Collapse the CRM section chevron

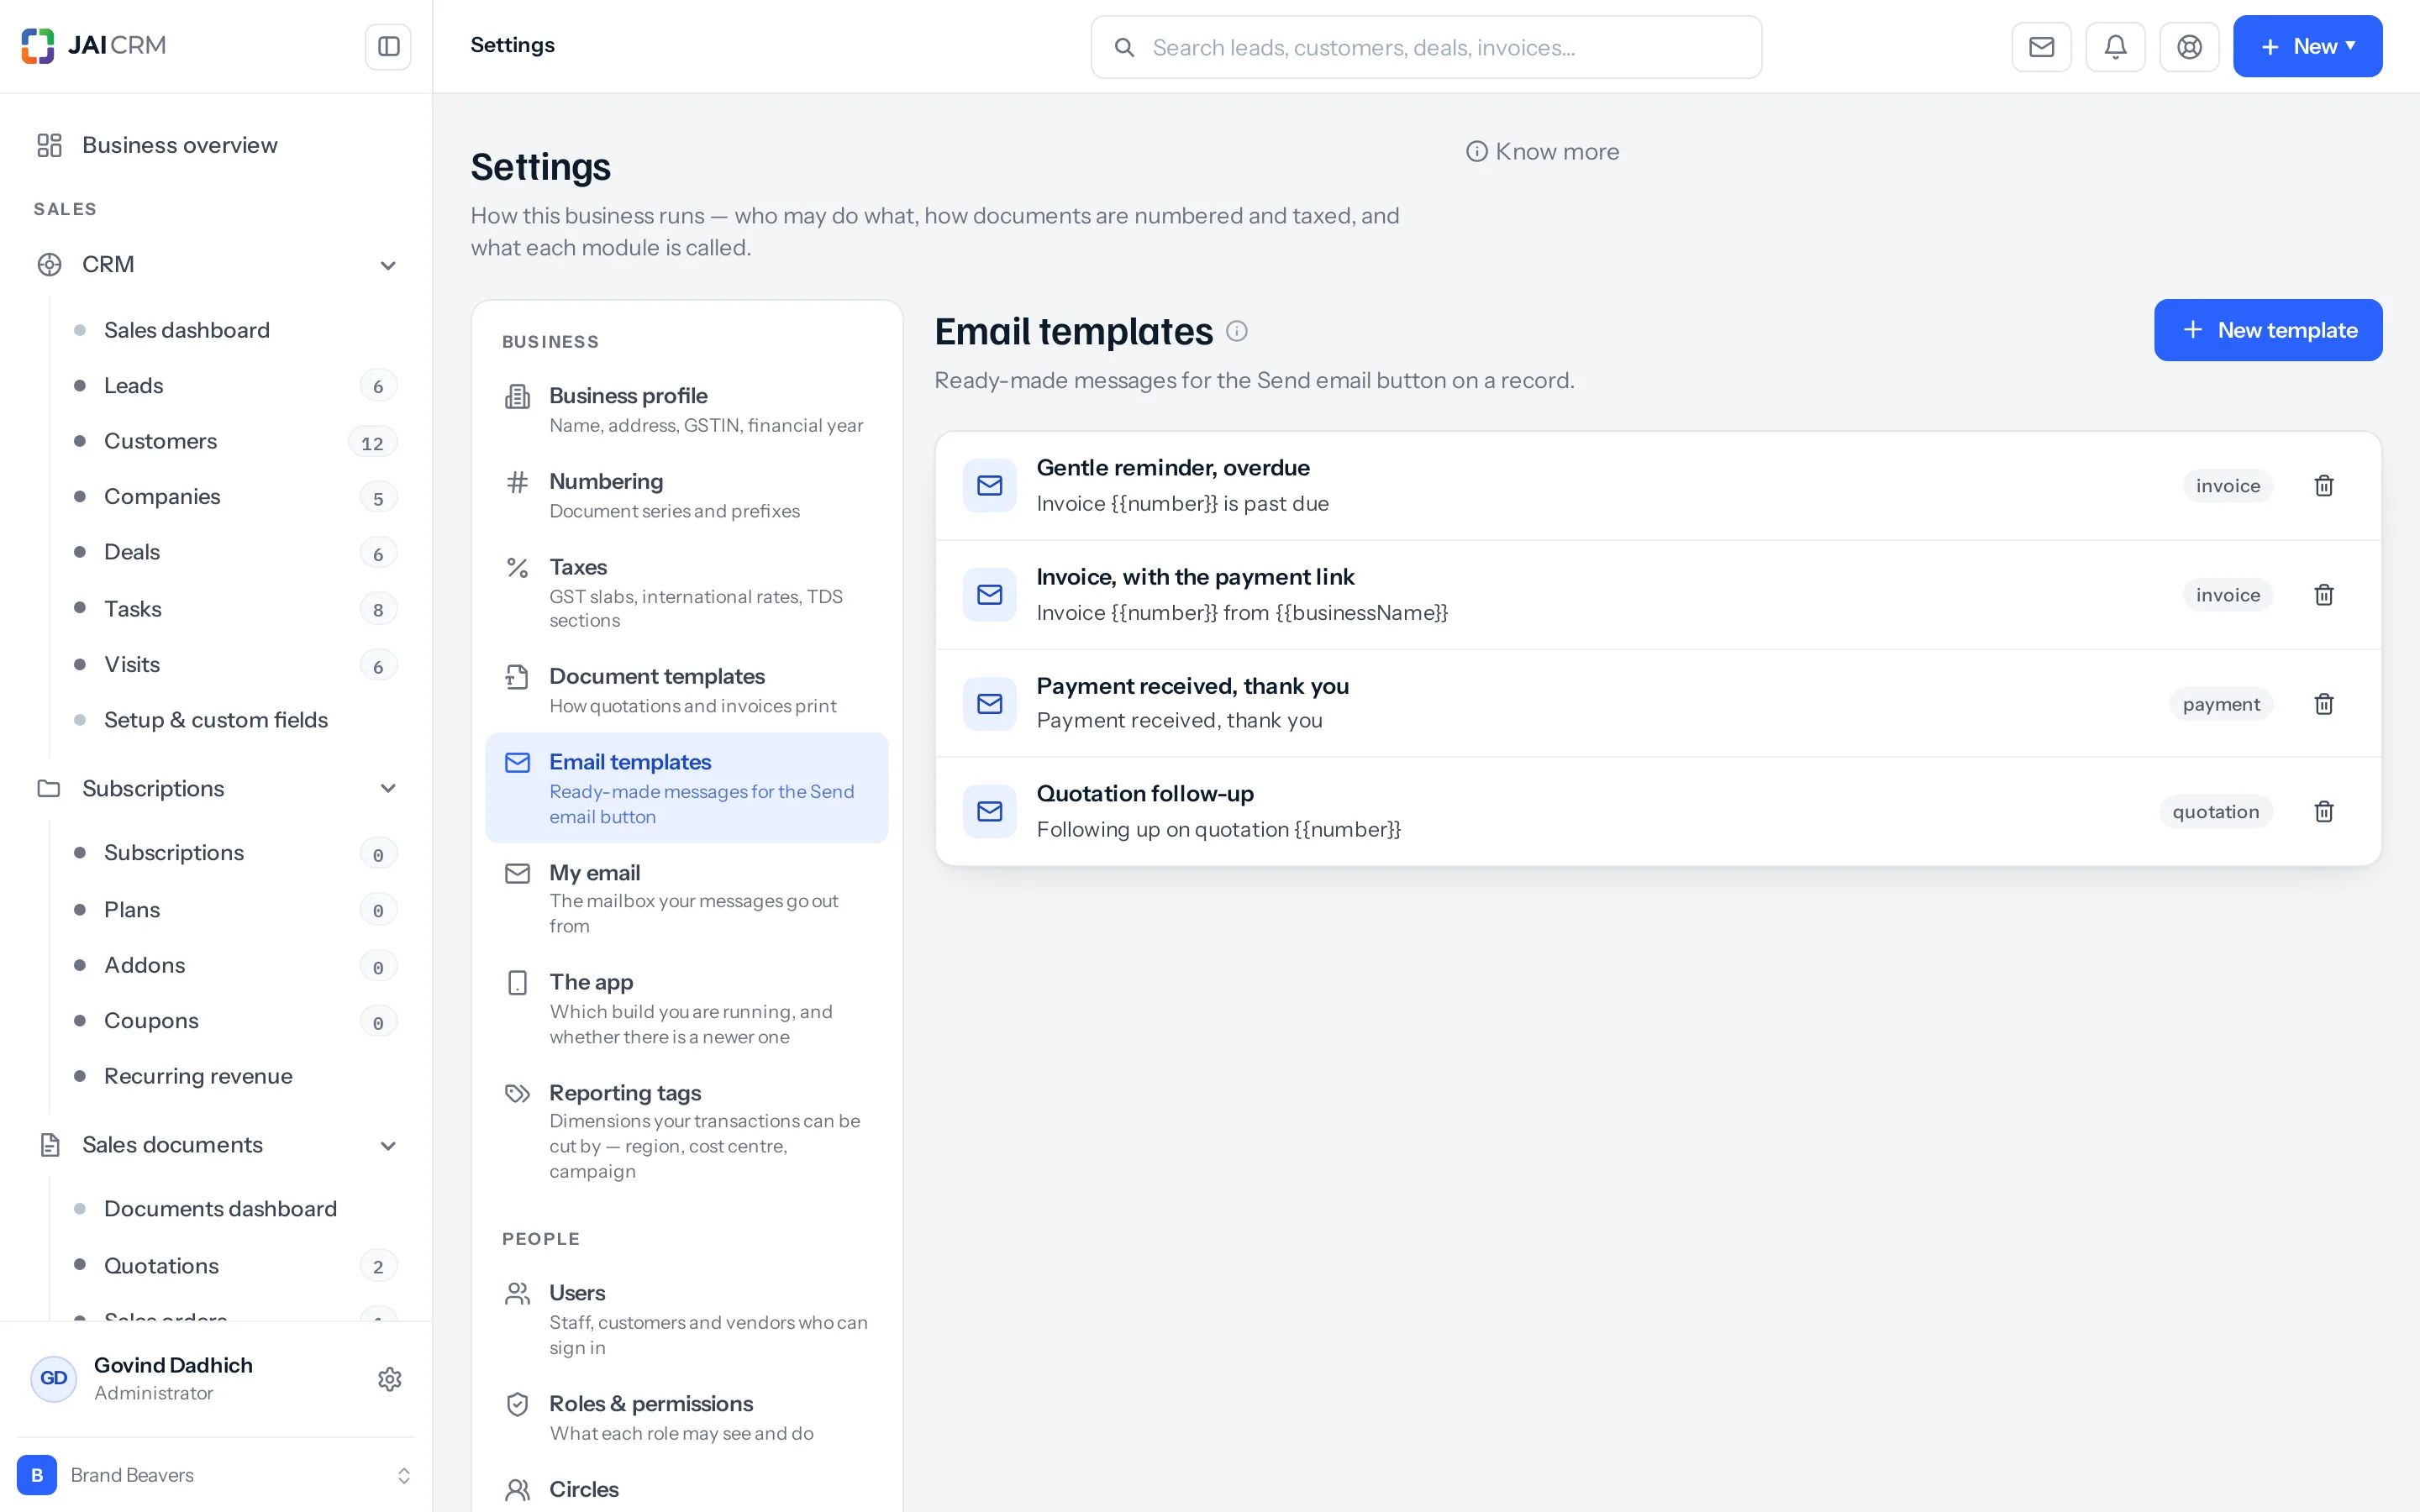coord(388,265)
